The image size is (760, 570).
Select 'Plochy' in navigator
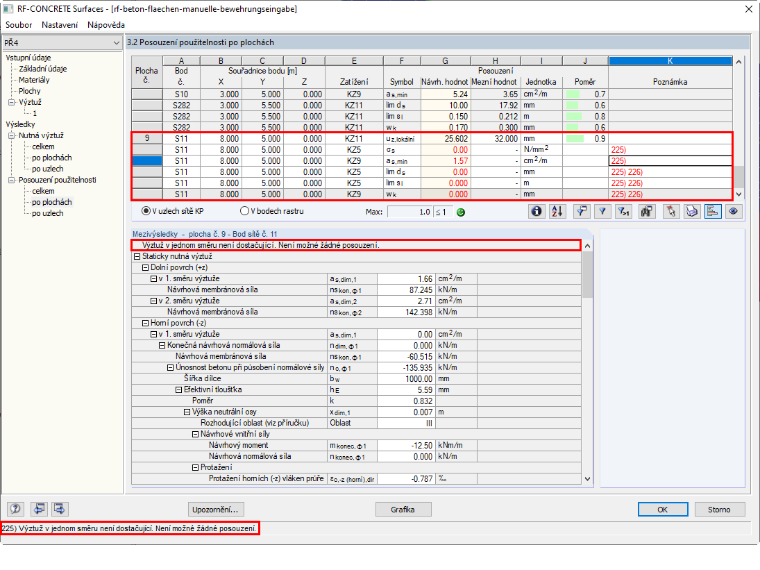(30, 91)
